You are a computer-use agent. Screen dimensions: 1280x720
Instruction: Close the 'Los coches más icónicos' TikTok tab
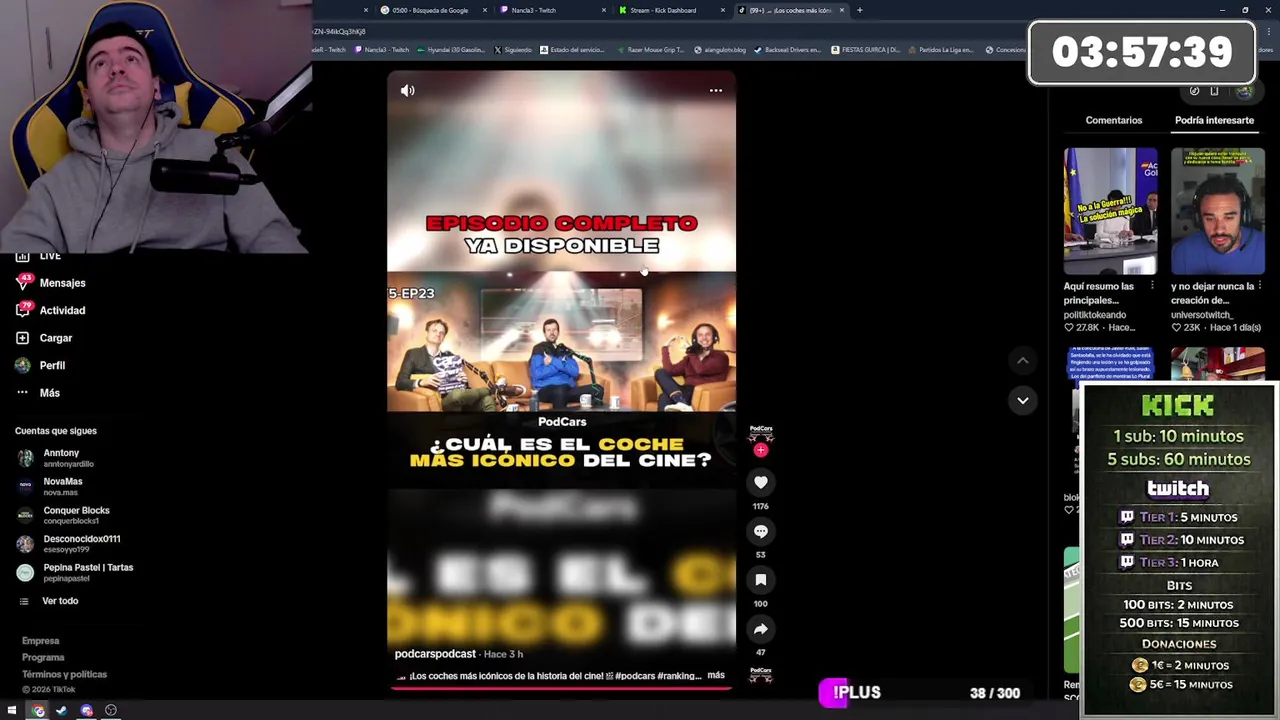click(842, 10)
